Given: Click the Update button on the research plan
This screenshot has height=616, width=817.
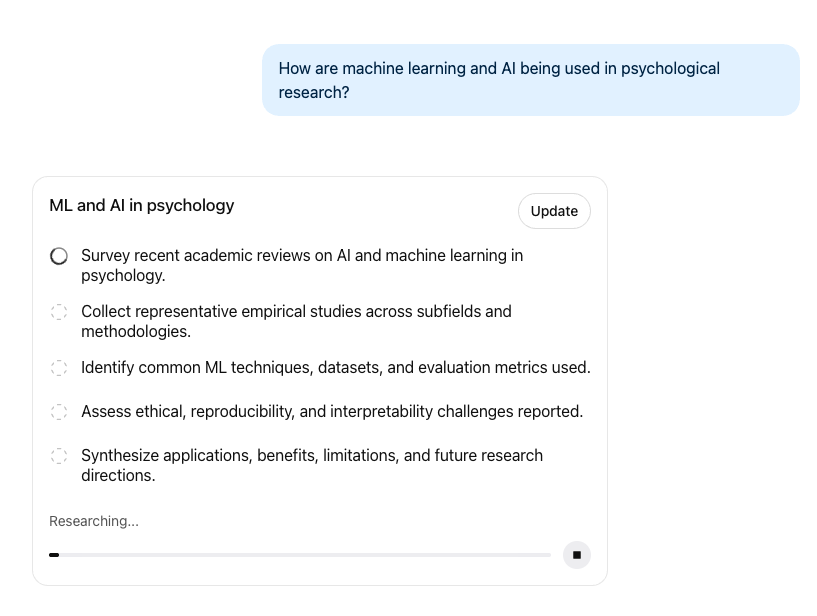Looking at the screenshot, I should 554,211.
